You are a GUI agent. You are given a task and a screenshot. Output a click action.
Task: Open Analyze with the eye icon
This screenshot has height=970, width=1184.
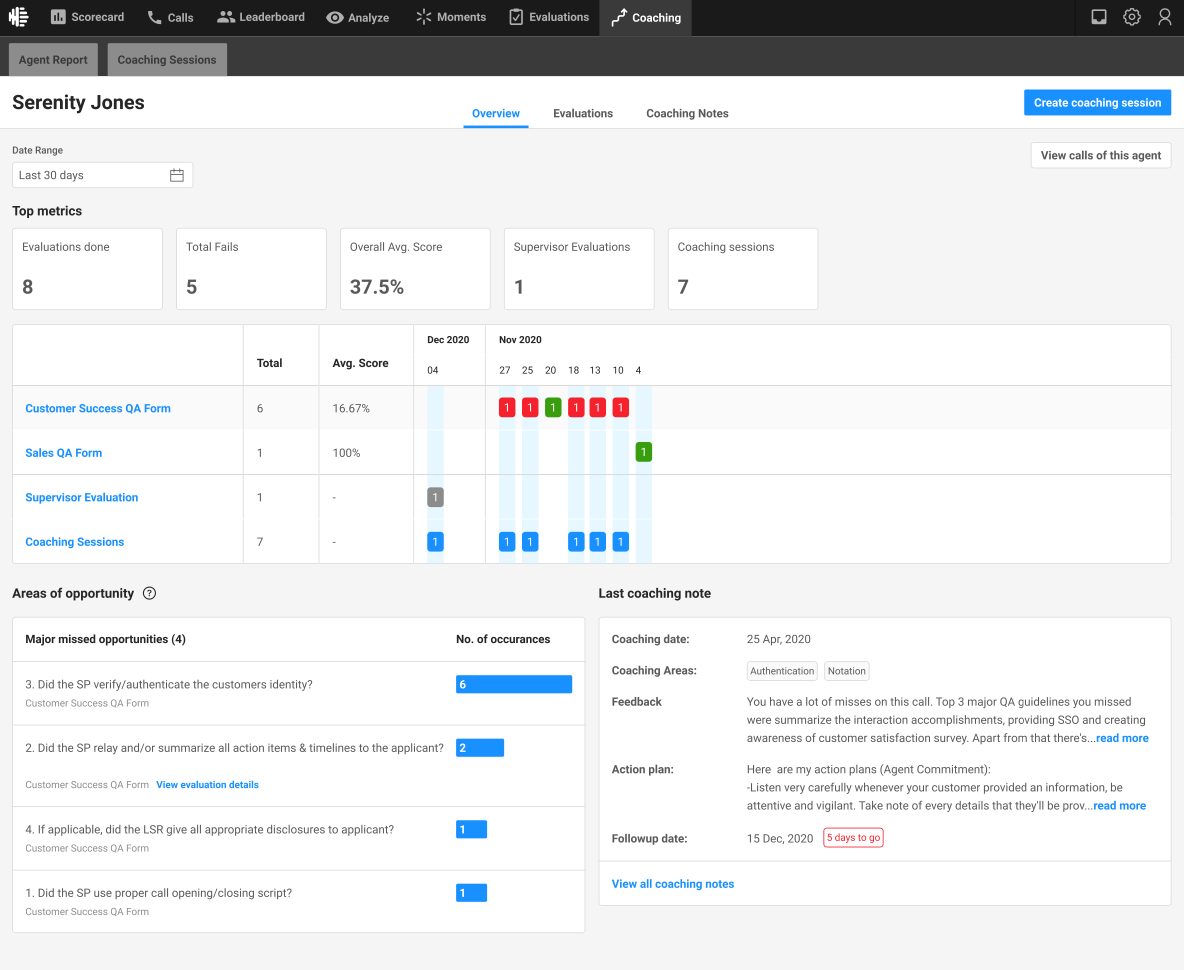(x=357, y=17)
